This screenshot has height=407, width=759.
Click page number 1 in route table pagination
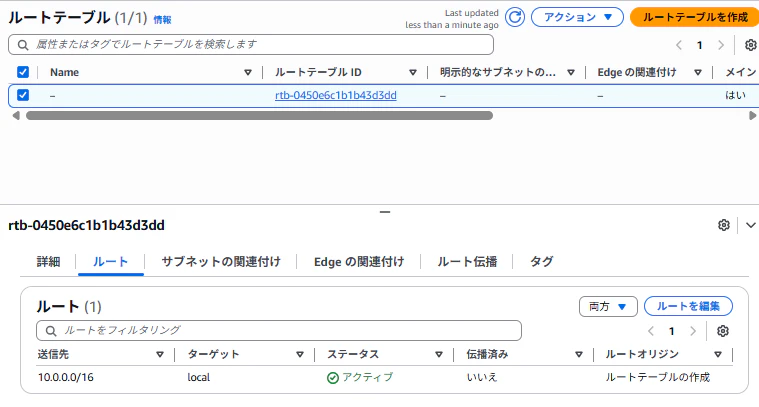click(x=699, y=45)
